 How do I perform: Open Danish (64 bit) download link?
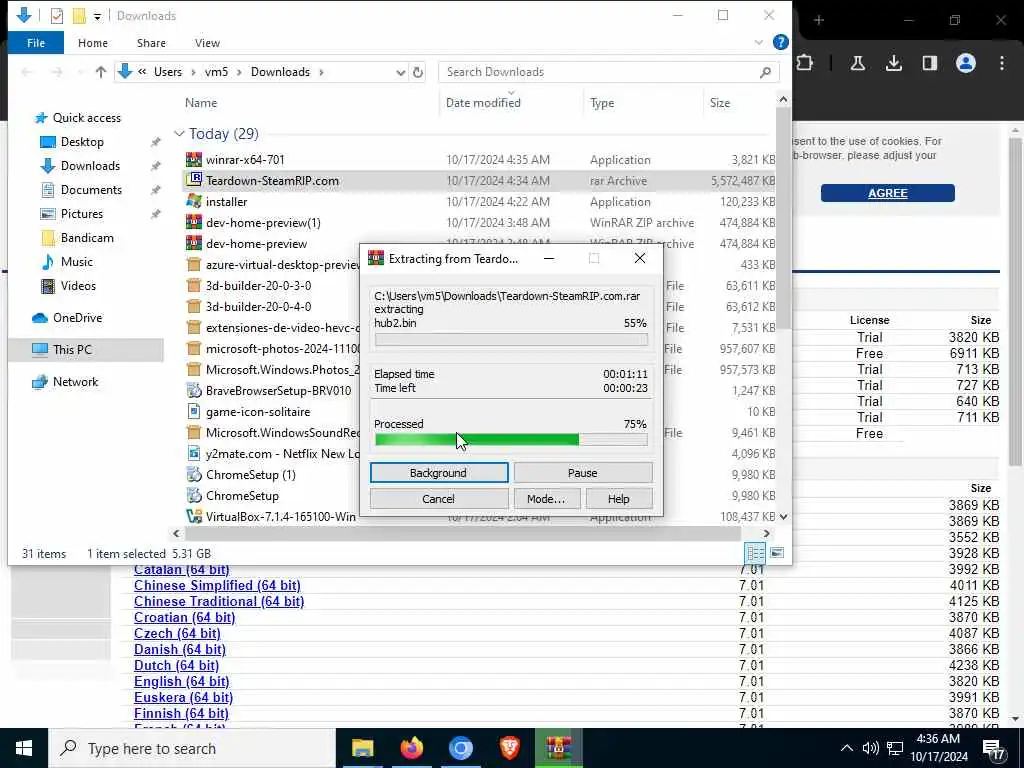pyautogui.click(x=180, y=650)
